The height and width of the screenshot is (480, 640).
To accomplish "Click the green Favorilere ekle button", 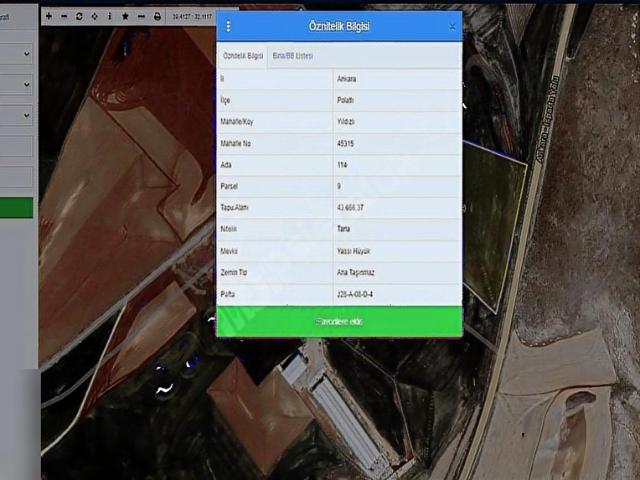I will point(339,321).
